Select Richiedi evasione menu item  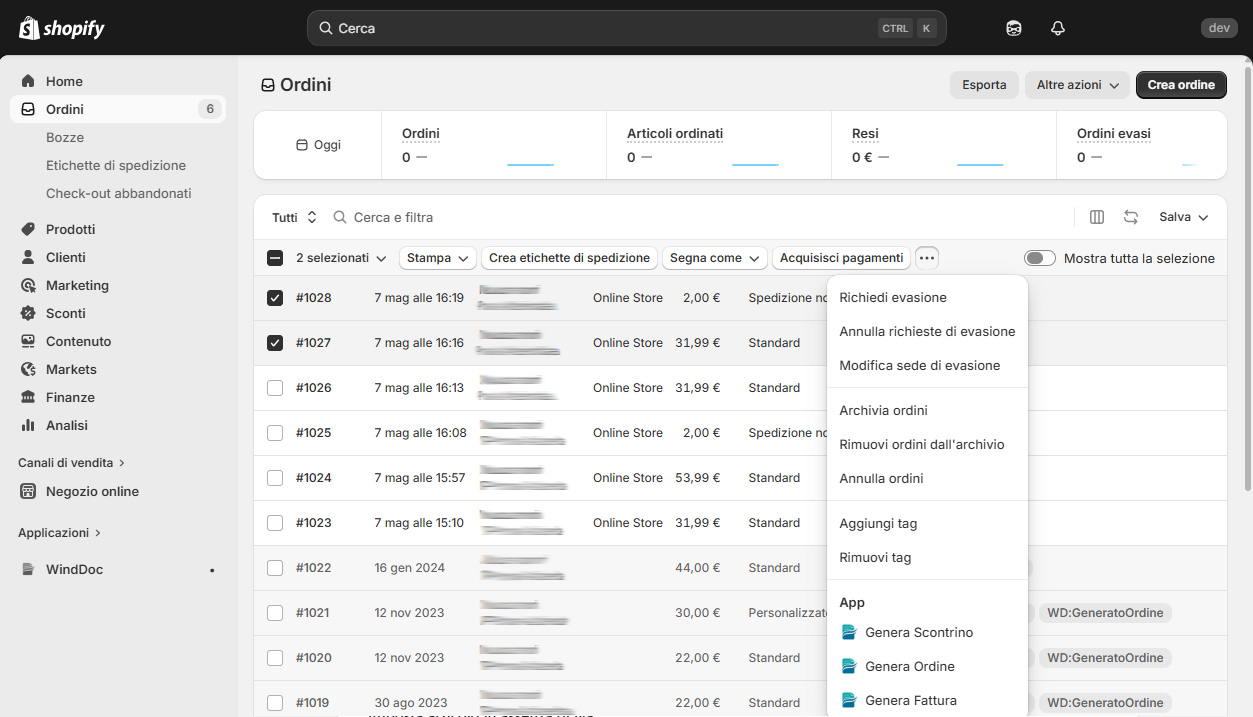pos(927,297)
